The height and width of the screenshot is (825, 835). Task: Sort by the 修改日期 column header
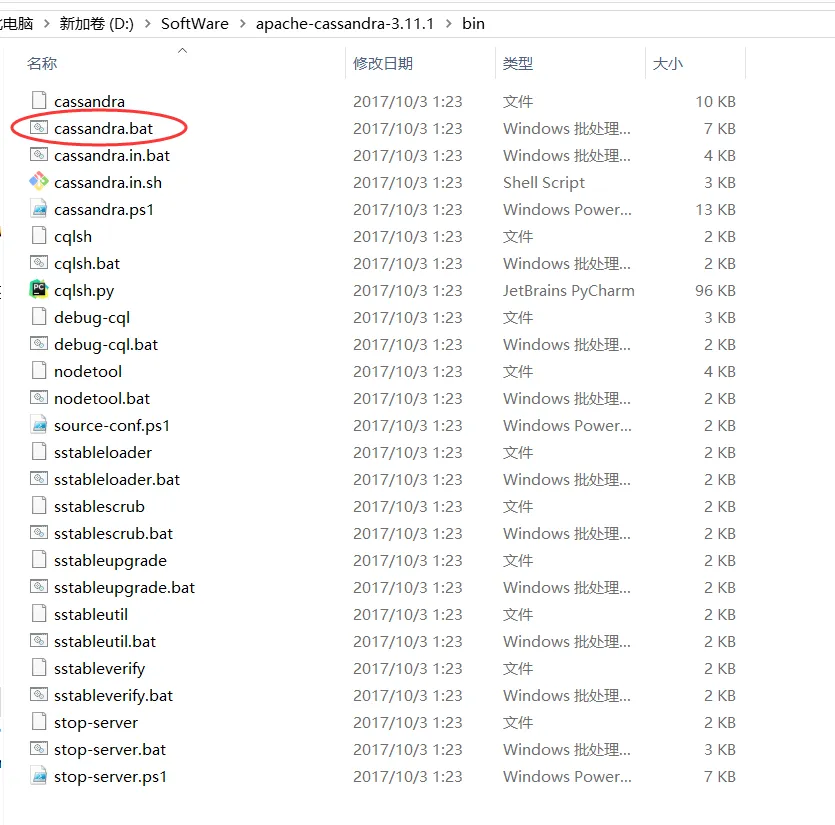pyautogui.click(x=383, y=63)
